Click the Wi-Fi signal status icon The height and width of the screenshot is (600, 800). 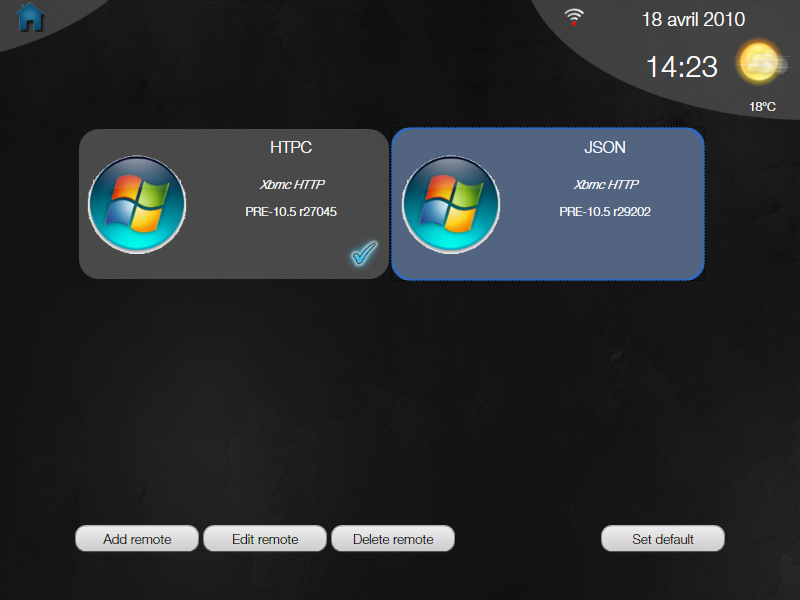coord(574,16)
